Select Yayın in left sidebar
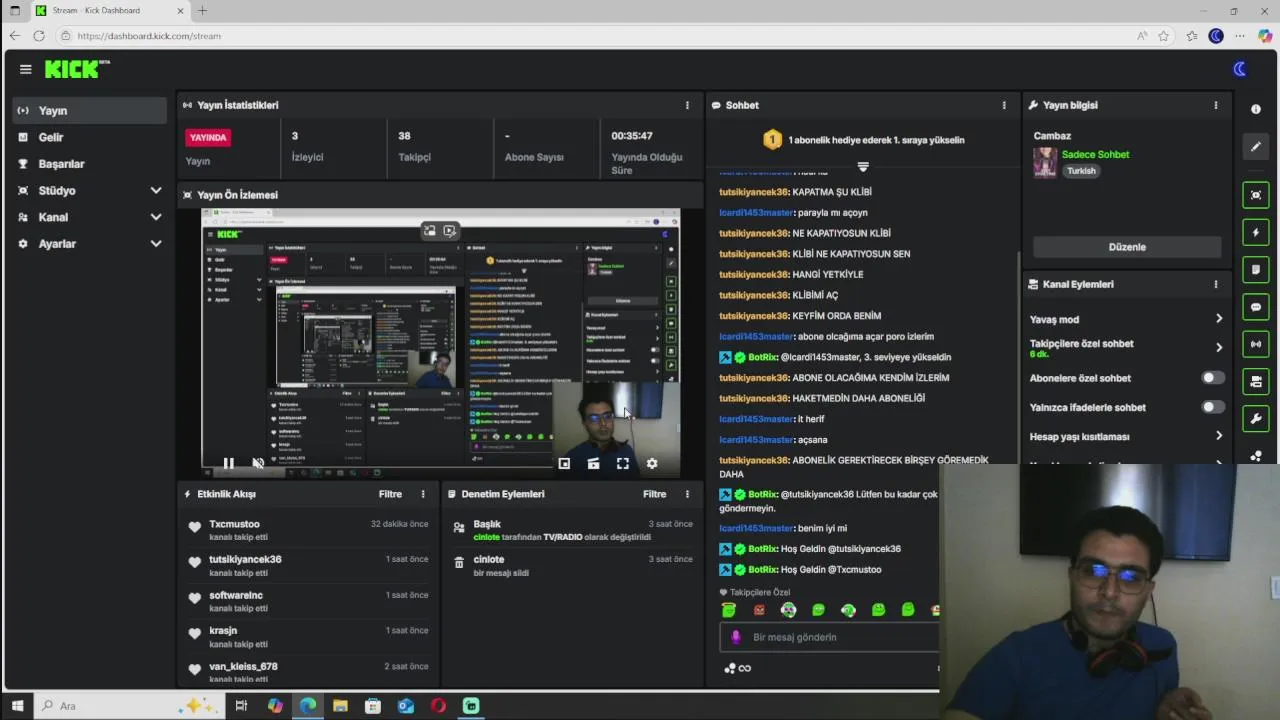The image size is (1280, 720). (90, 111)
